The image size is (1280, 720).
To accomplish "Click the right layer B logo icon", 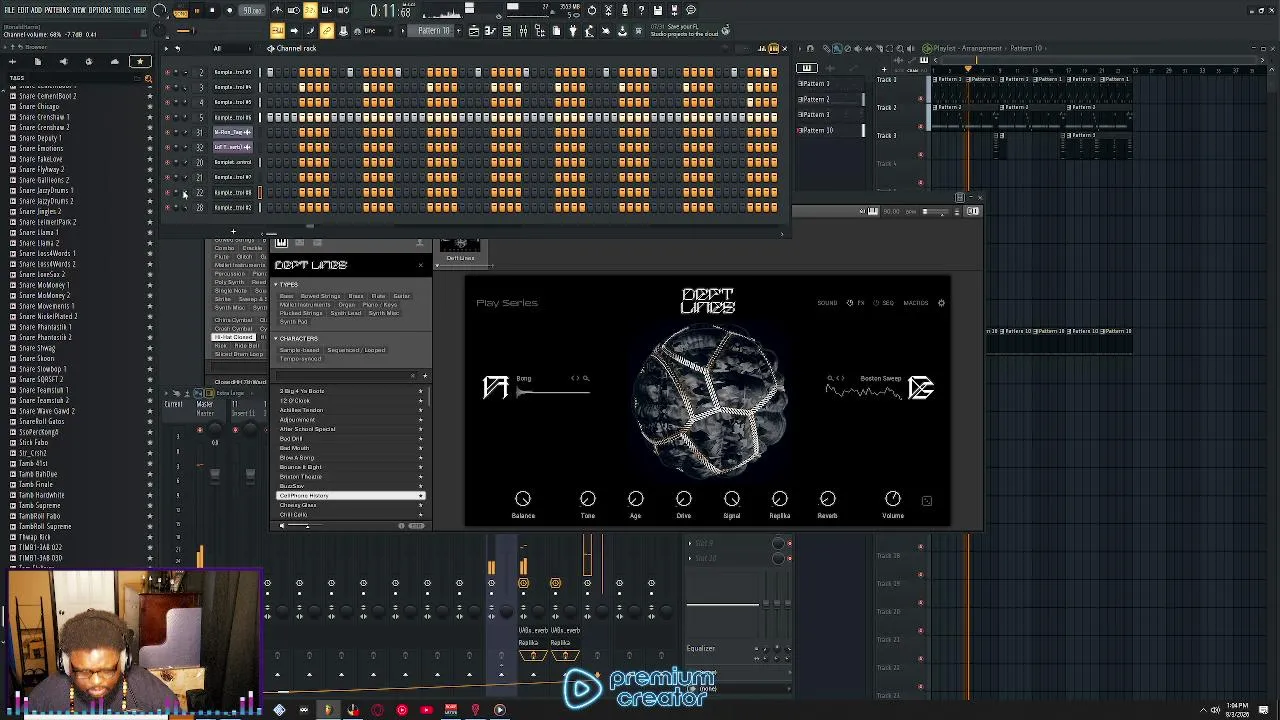I will [921, 387].
